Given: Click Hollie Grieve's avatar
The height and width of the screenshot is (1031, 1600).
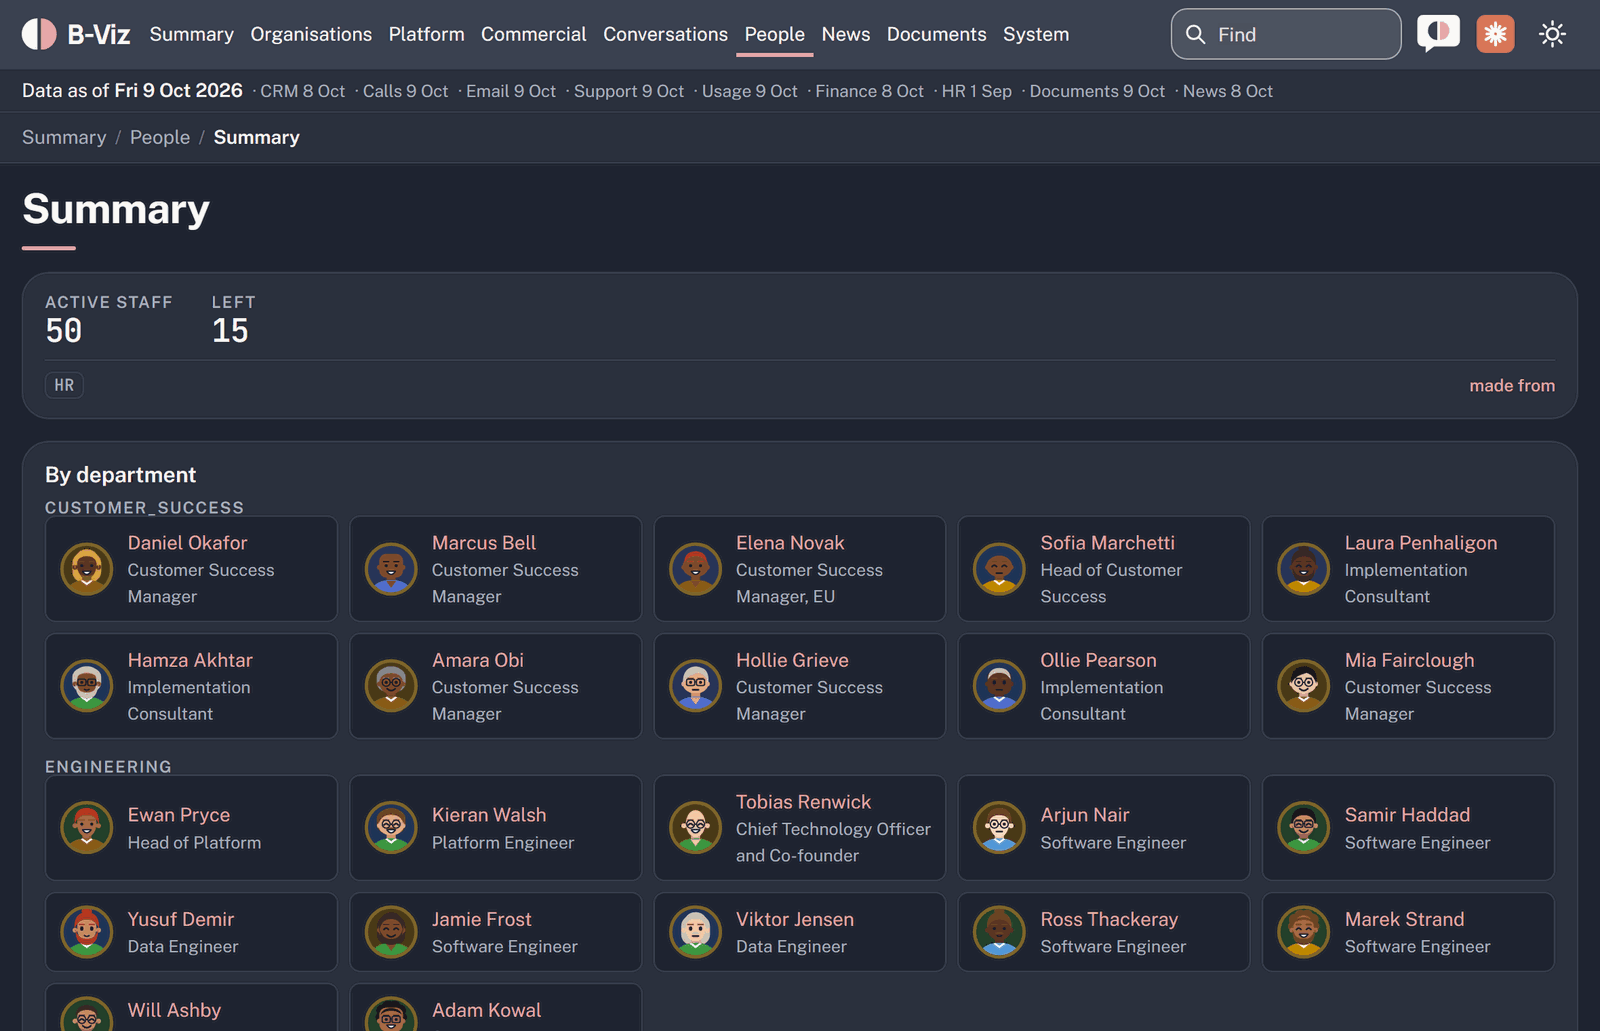Looking at the screenshot, I should 695,686.
